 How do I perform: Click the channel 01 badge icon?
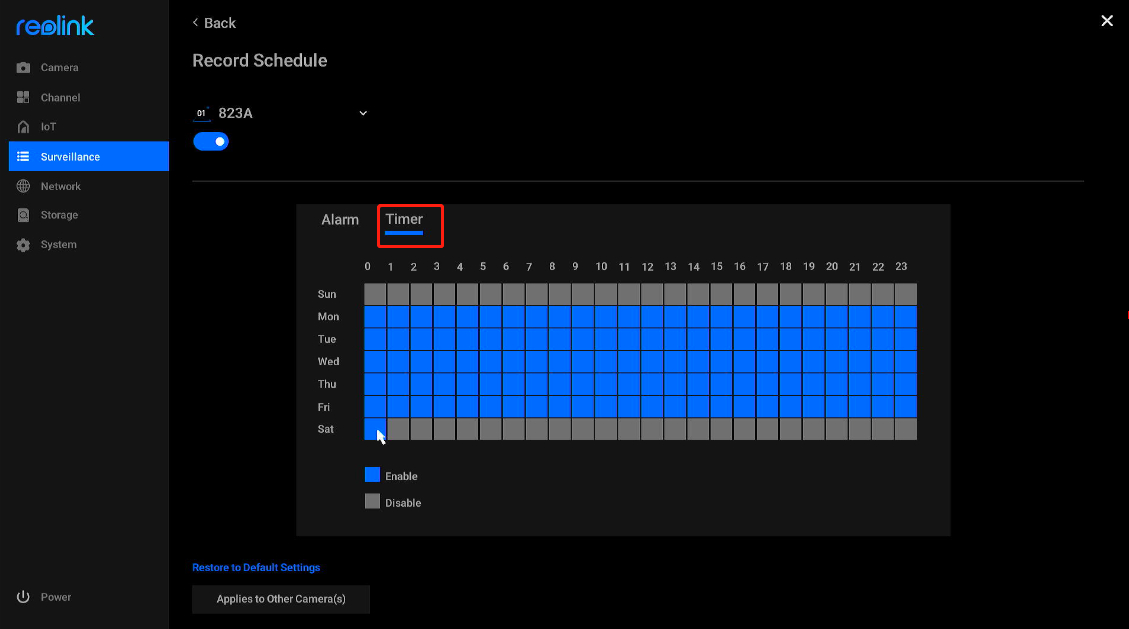(202, 113)
